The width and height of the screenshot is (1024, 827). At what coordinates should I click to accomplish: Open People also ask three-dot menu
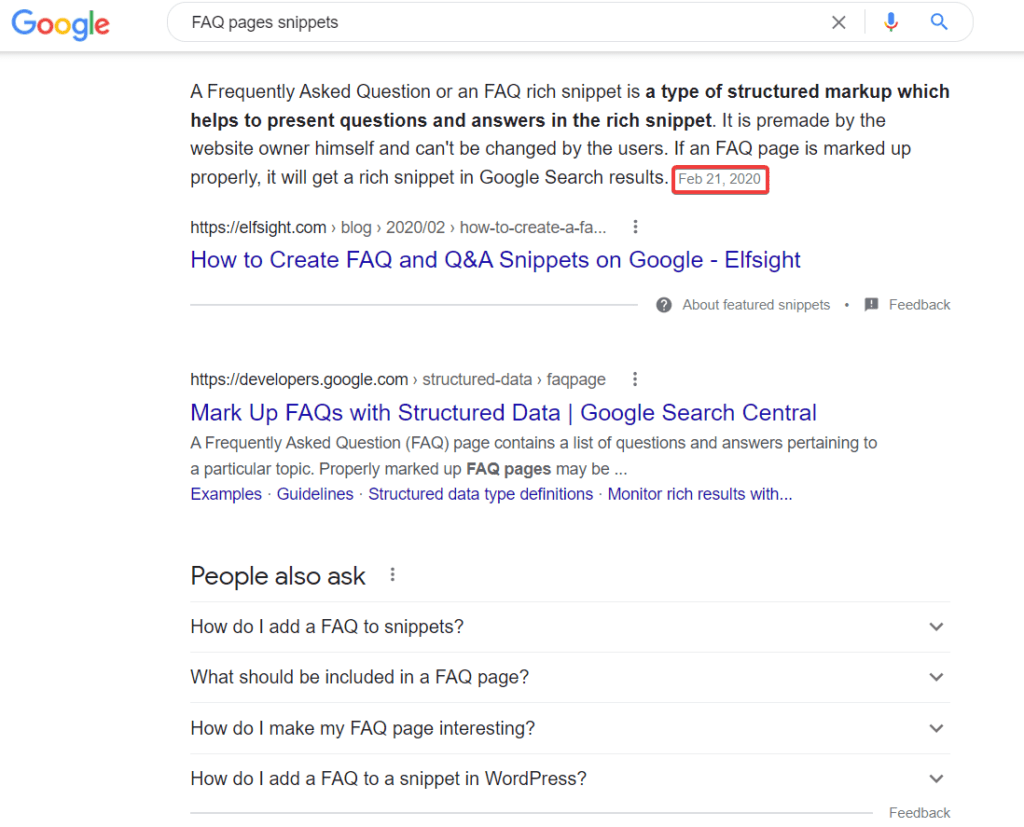pyautogui.click(x=393, y=575)
